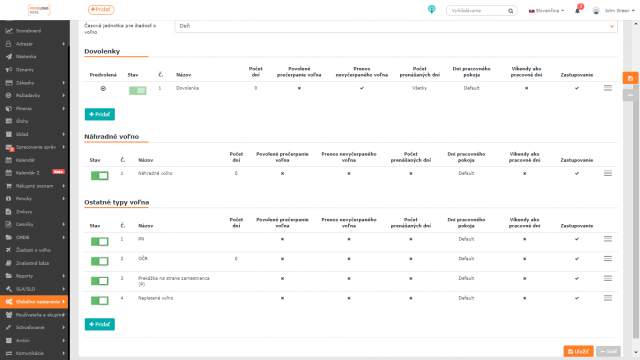Open Kalendár 2 beta menu item

point(34,173)
